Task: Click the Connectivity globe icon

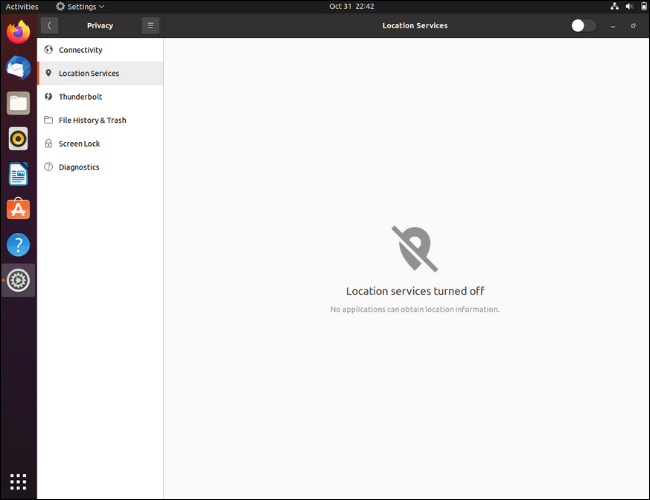Action: 49,50
